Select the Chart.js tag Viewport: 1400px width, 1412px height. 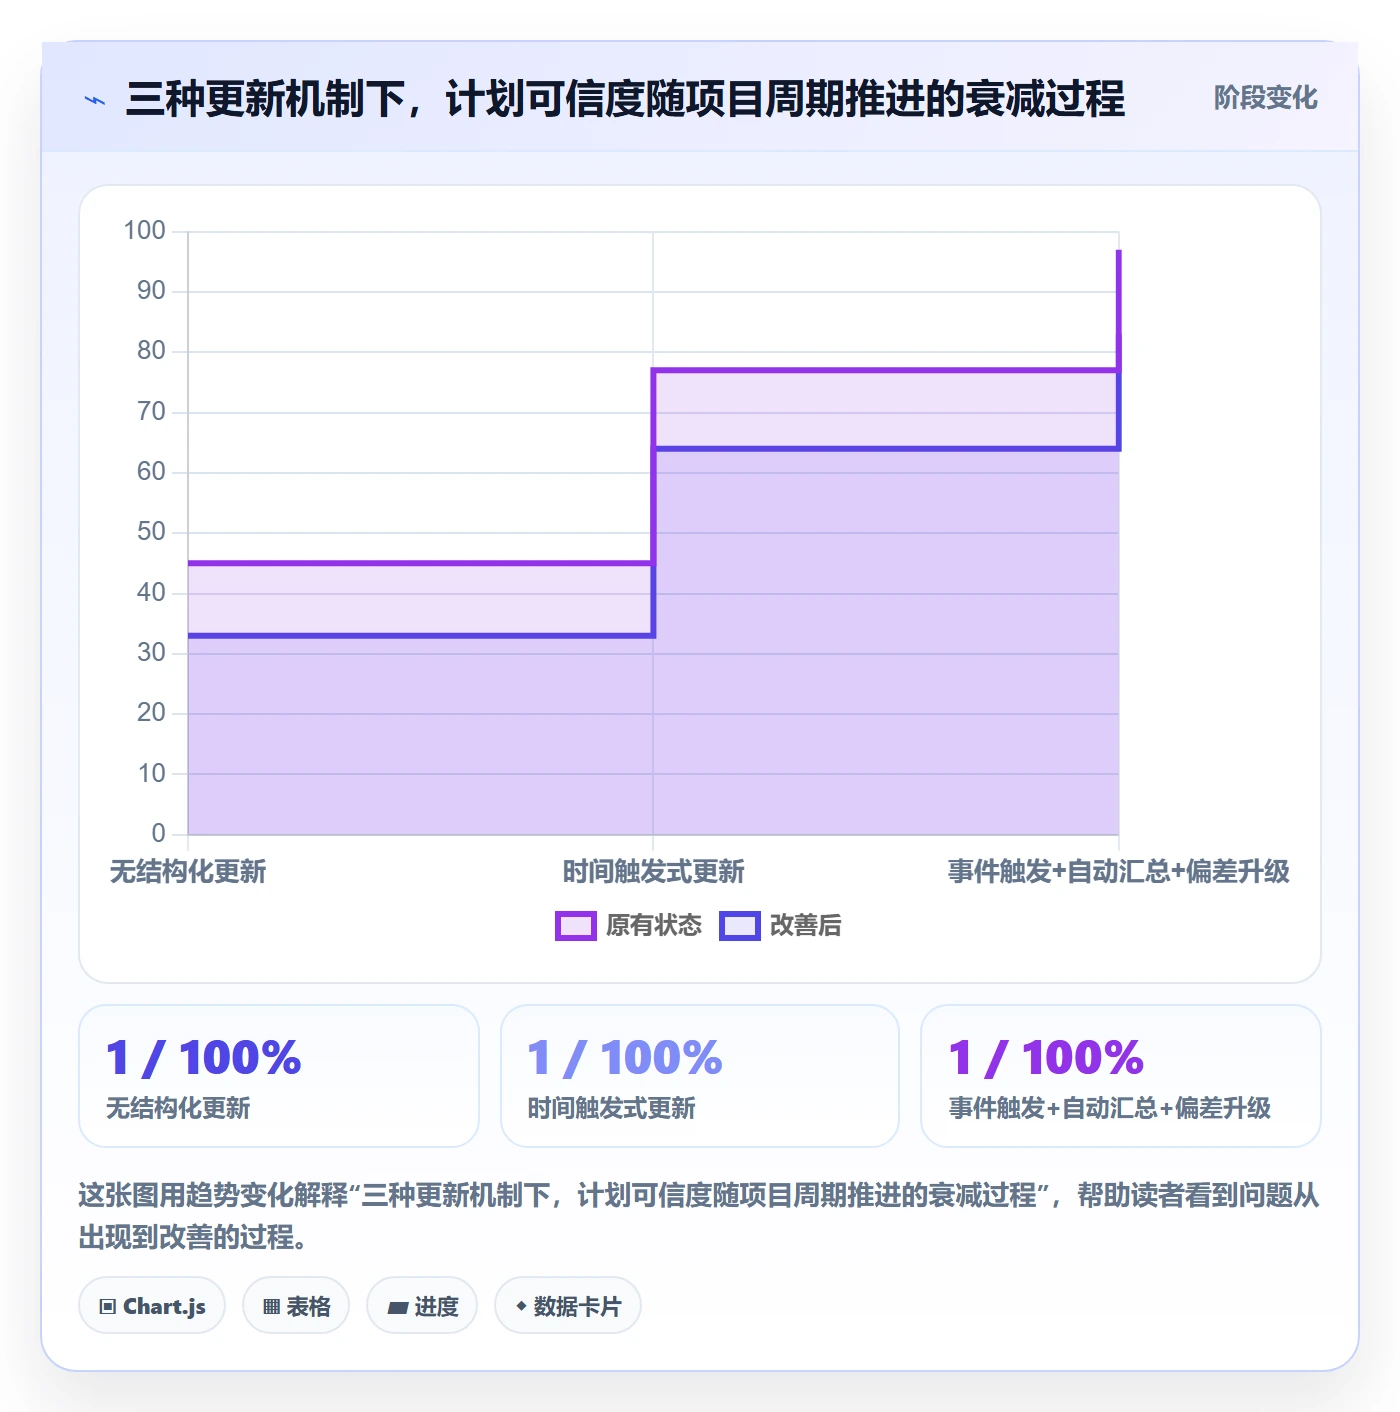(152, 1306)
